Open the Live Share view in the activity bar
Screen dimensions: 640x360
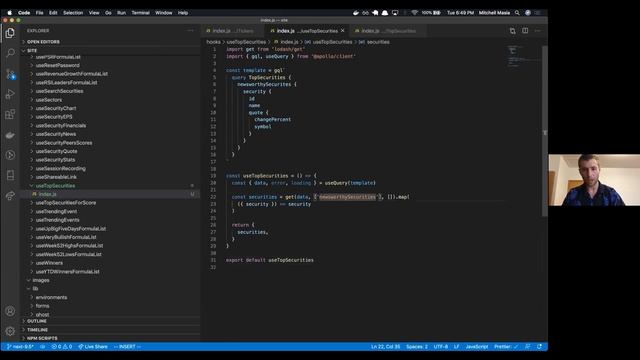point(10,196)
